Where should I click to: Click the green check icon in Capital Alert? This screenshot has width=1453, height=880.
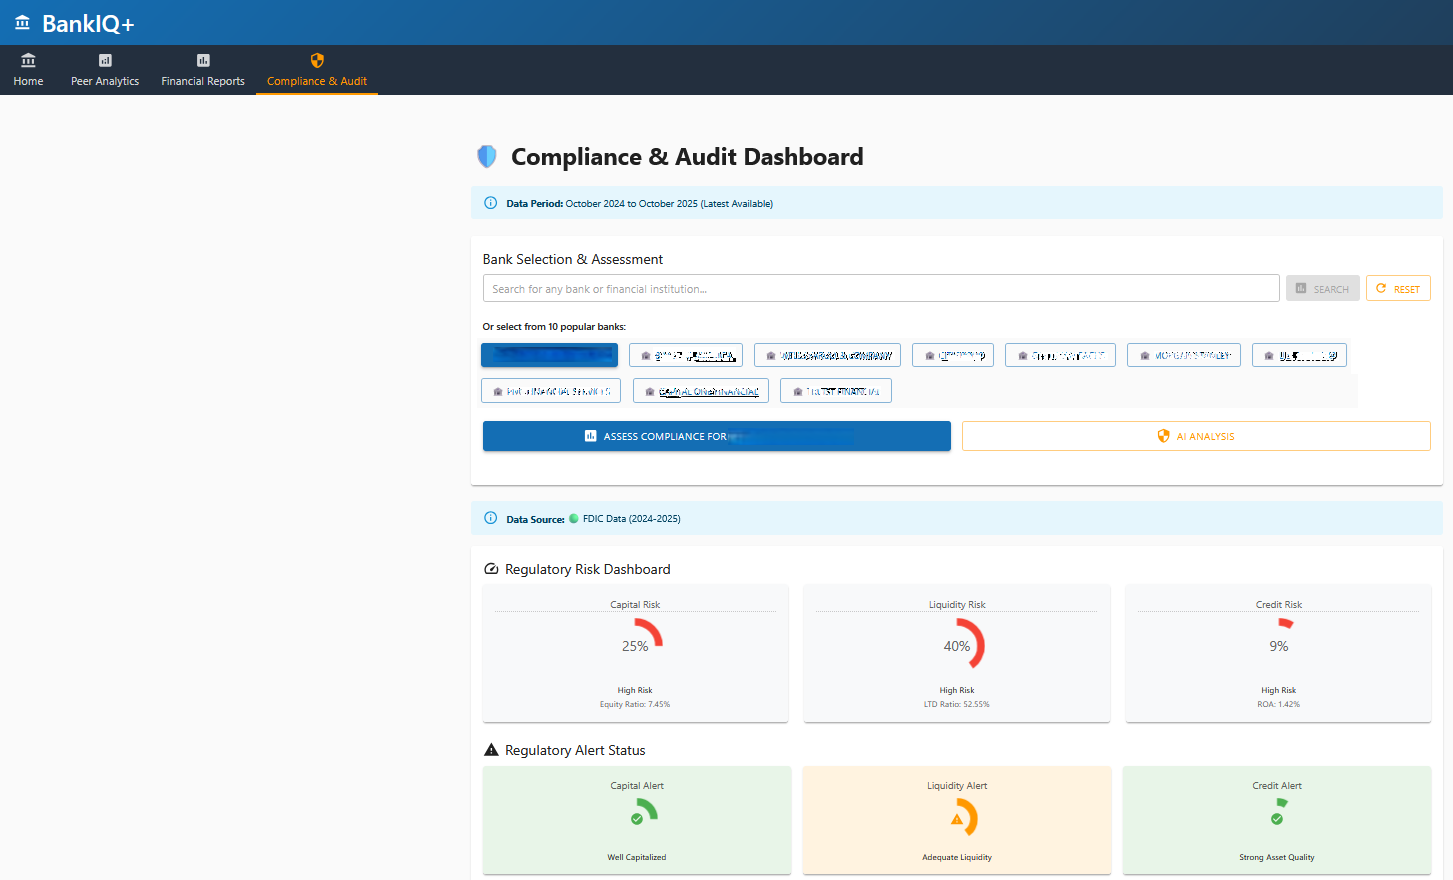pyautogui.click(x=637, y=819)
